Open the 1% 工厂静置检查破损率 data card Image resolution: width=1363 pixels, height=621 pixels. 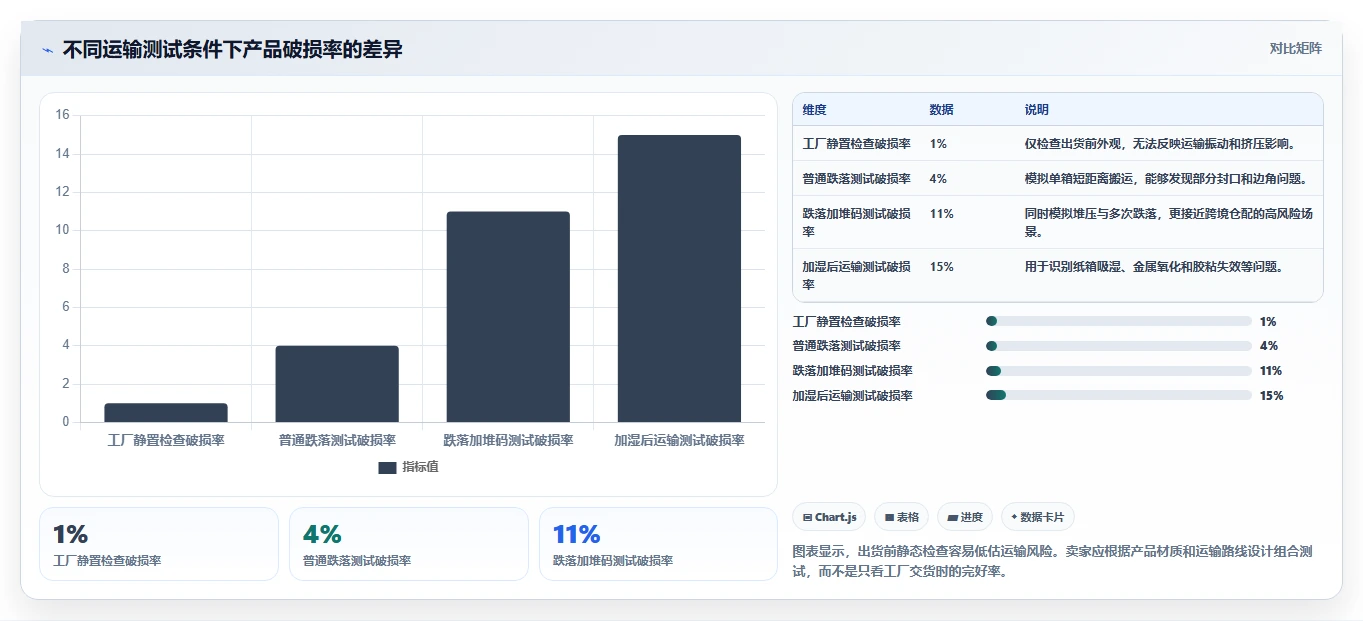[159, 544]
